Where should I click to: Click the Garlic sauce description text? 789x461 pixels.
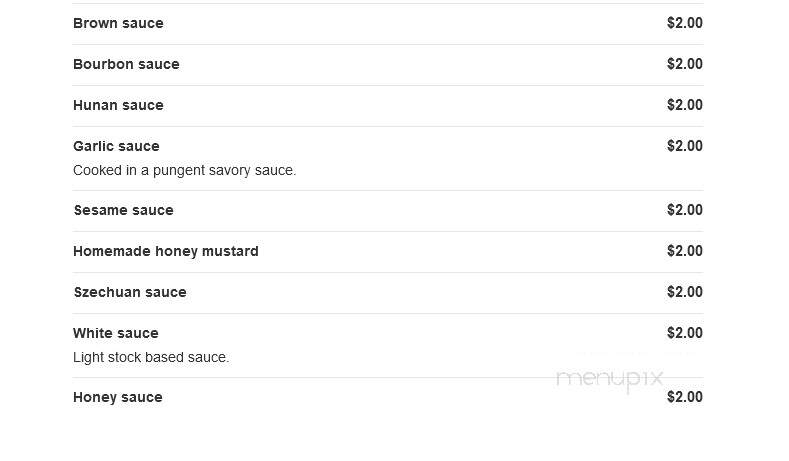click(x=185, y=171)
